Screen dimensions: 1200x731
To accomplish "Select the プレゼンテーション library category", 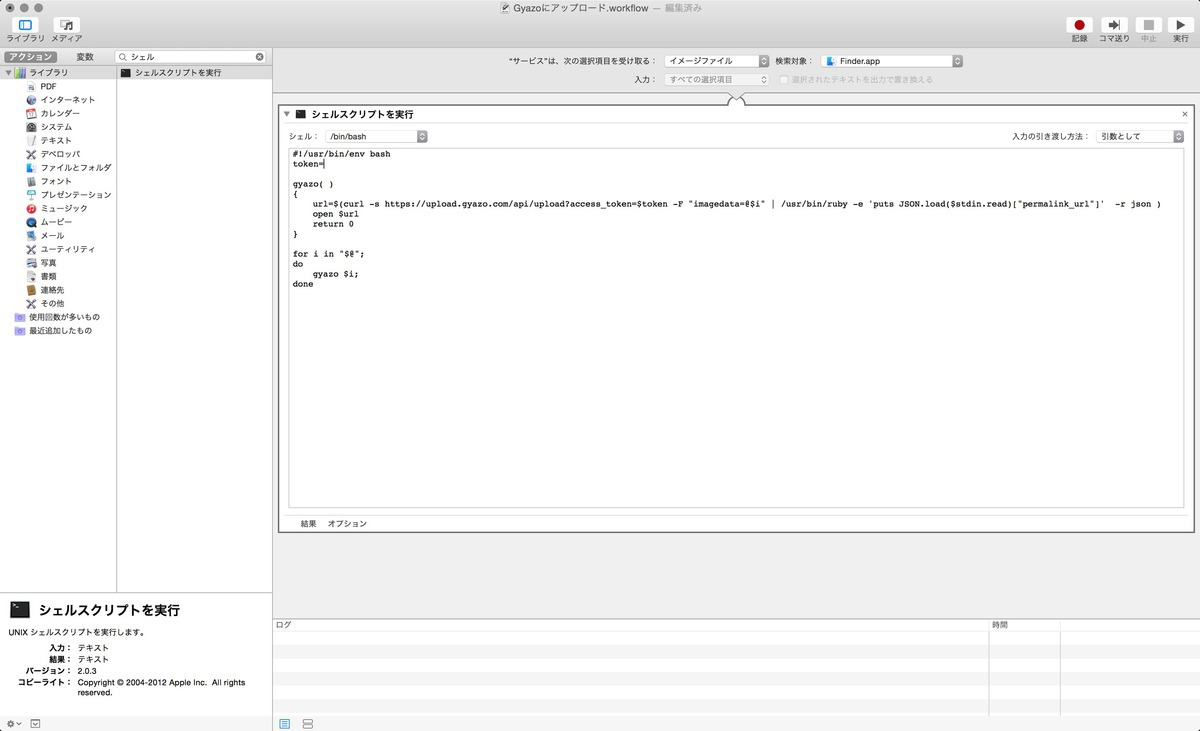I will pyautogui.click(x=76, y=195).
